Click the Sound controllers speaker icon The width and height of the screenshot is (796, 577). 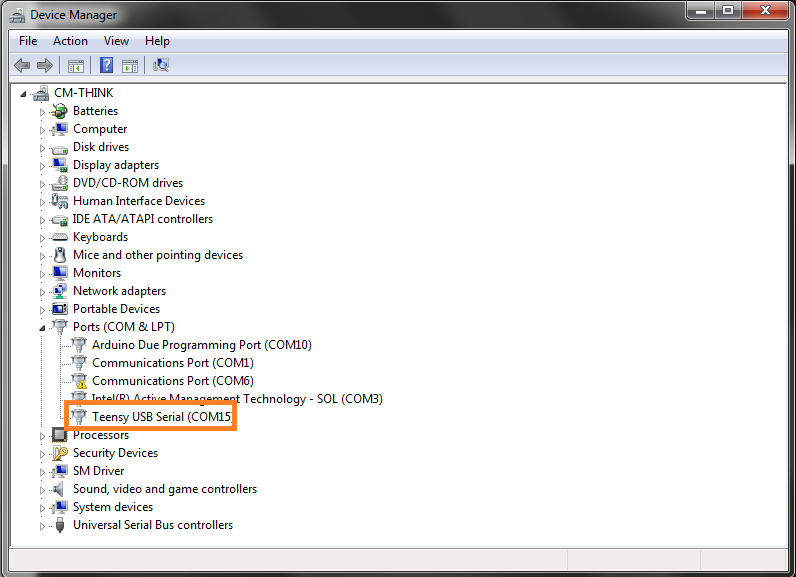pyautogui.click(x=59, y=489)
